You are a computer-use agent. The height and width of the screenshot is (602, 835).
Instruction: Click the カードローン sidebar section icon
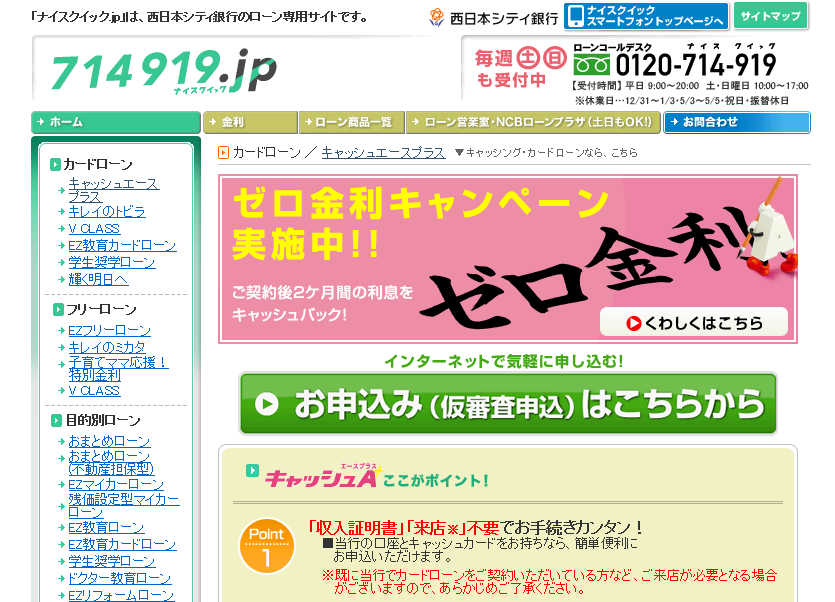pyautogui.click(x=55, y=165)
